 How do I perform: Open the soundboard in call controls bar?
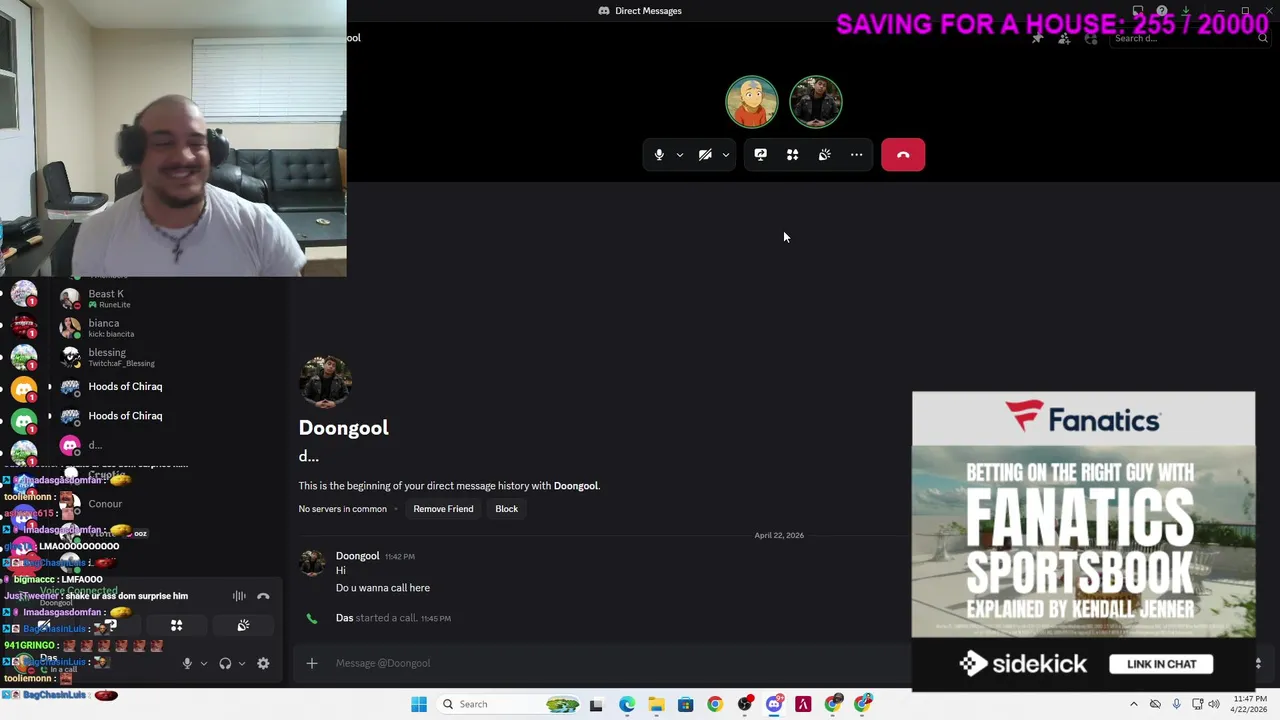tap(824, 155)
